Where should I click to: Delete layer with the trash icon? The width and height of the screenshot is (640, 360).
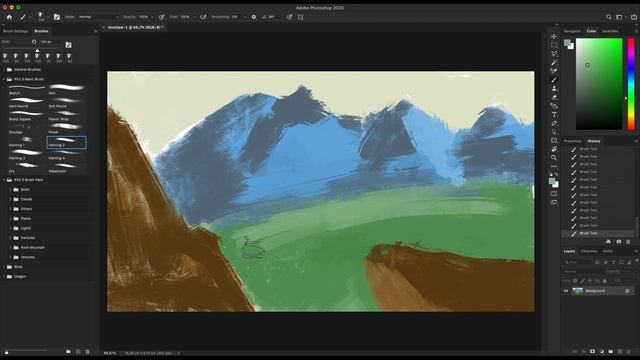point(629,351)
